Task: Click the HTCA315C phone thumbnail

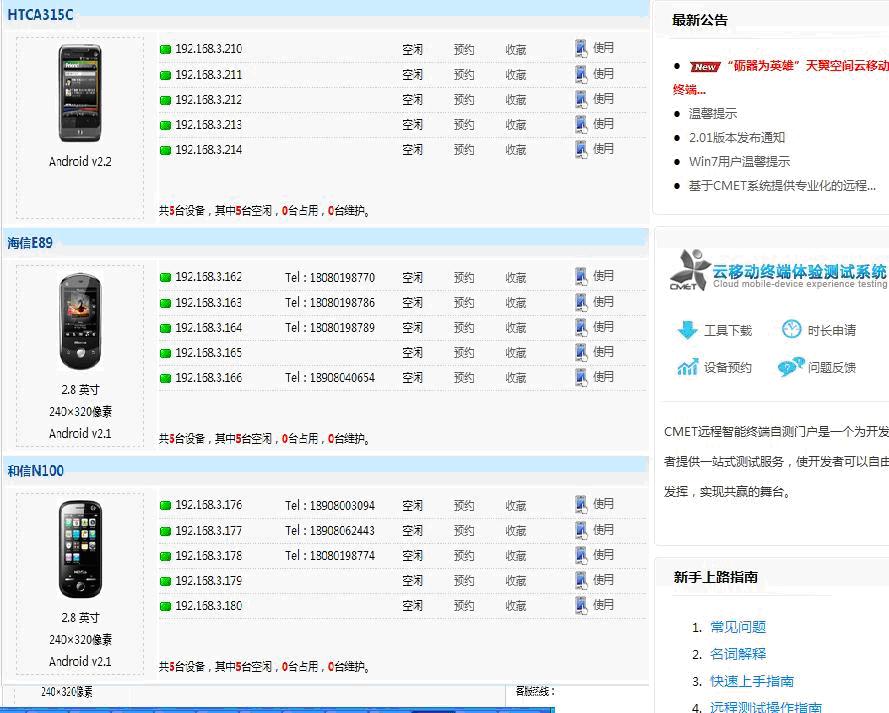Action: [x=80, y=93]
